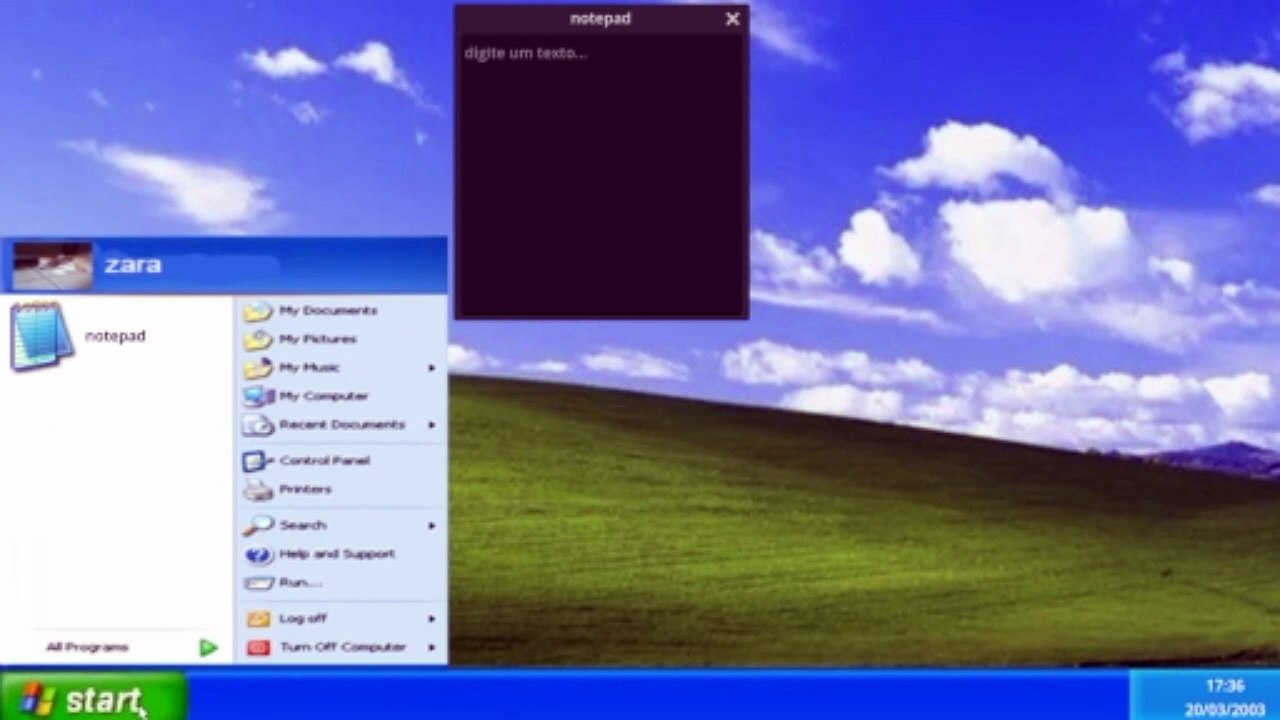Viewport: 1280px width, 720px height.
Task: Click the Printers icon
Action: click(x=258, y=490)
